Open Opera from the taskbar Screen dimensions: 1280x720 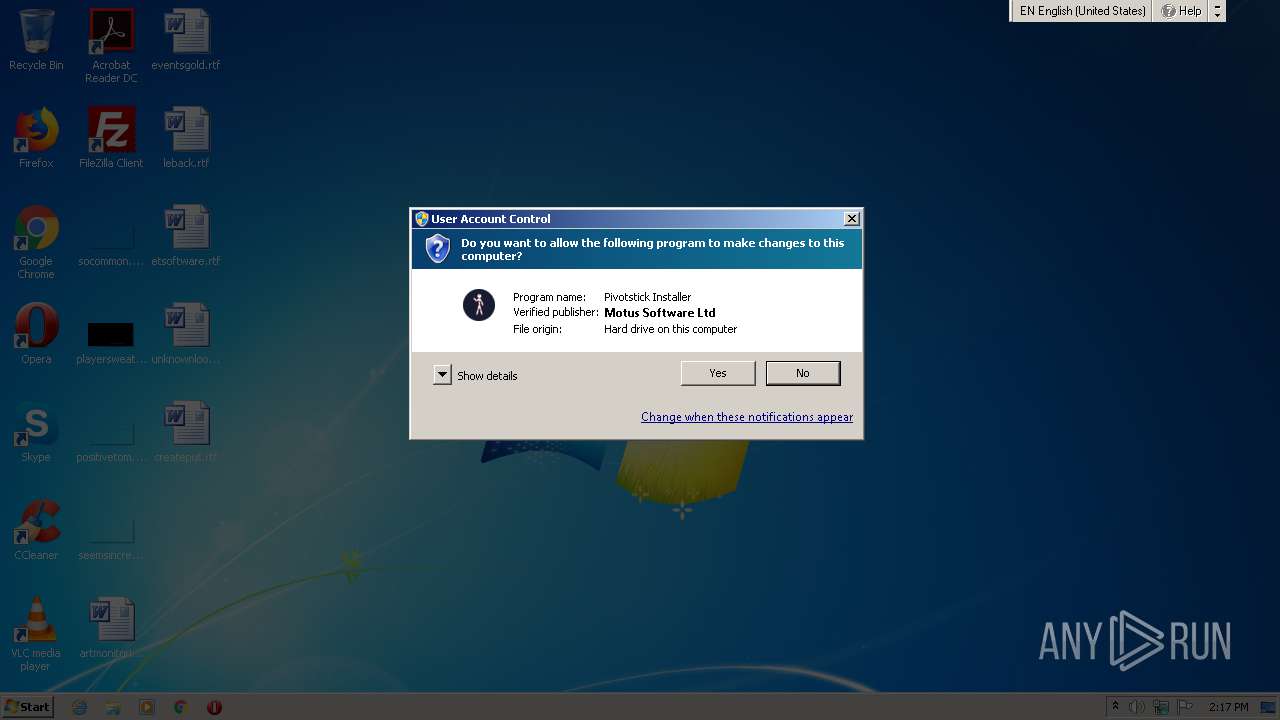pyautogui.click(x=214, y=707)
